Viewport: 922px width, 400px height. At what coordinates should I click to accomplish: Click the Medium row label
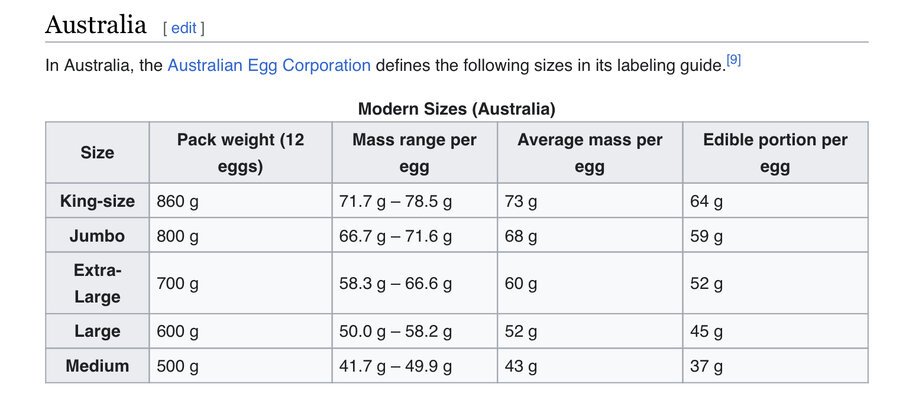tap(97, 366)
